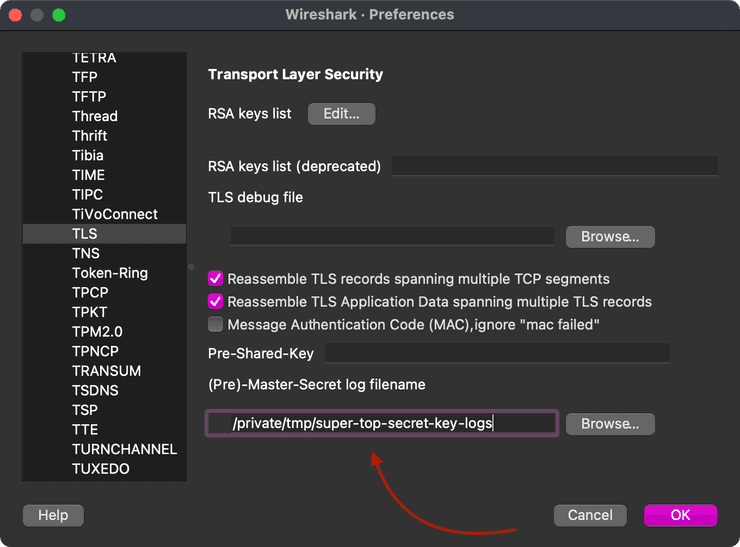
Task: Select TTE protocol entry
Action: coord(104,429)
